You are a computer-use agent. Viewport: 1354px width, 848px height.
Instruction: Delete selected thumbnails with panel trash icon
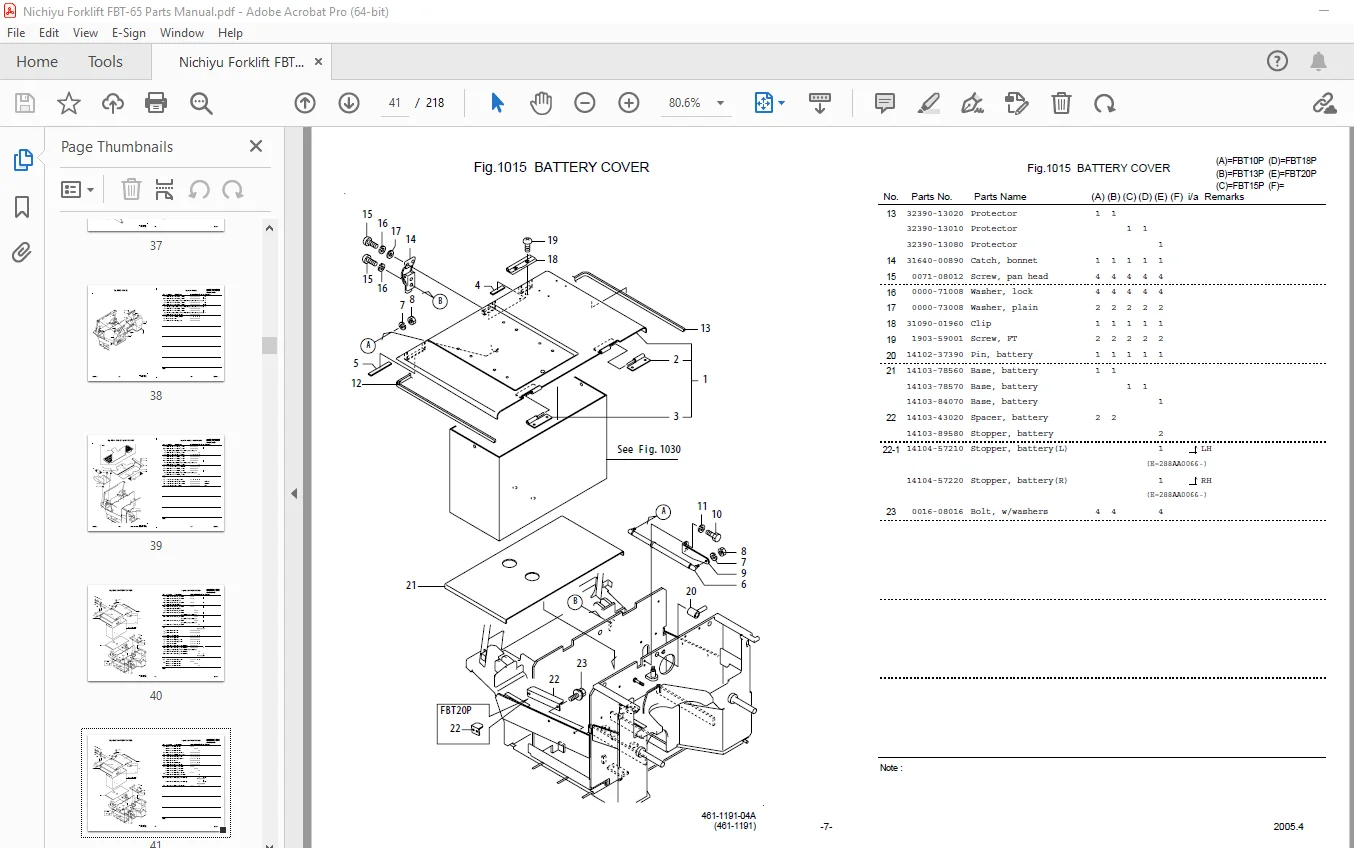(x=131, y=189)
